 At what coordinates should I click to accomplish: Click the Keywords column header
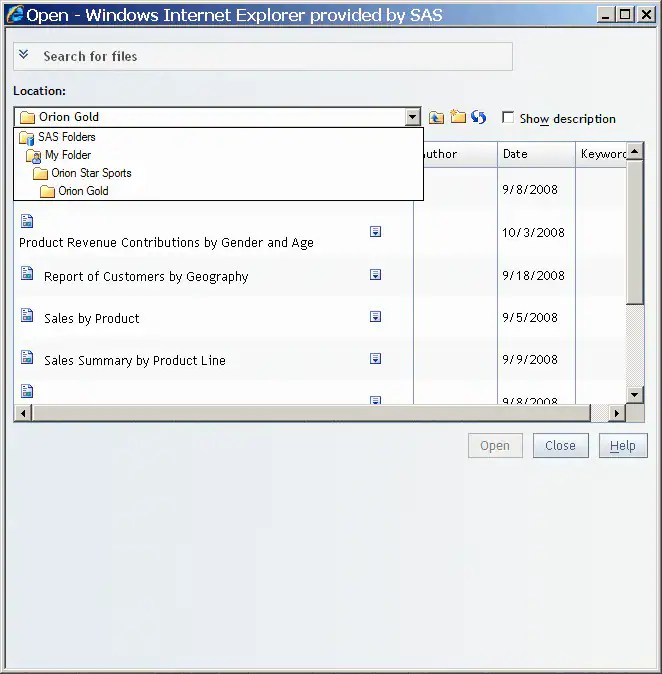coord(601,154)
